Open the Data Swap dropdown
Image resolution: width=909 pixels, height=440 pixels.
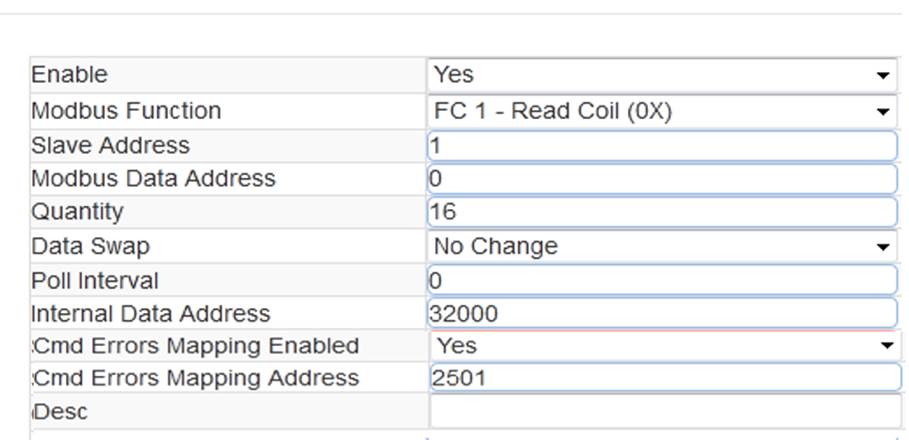pos(662,246)
